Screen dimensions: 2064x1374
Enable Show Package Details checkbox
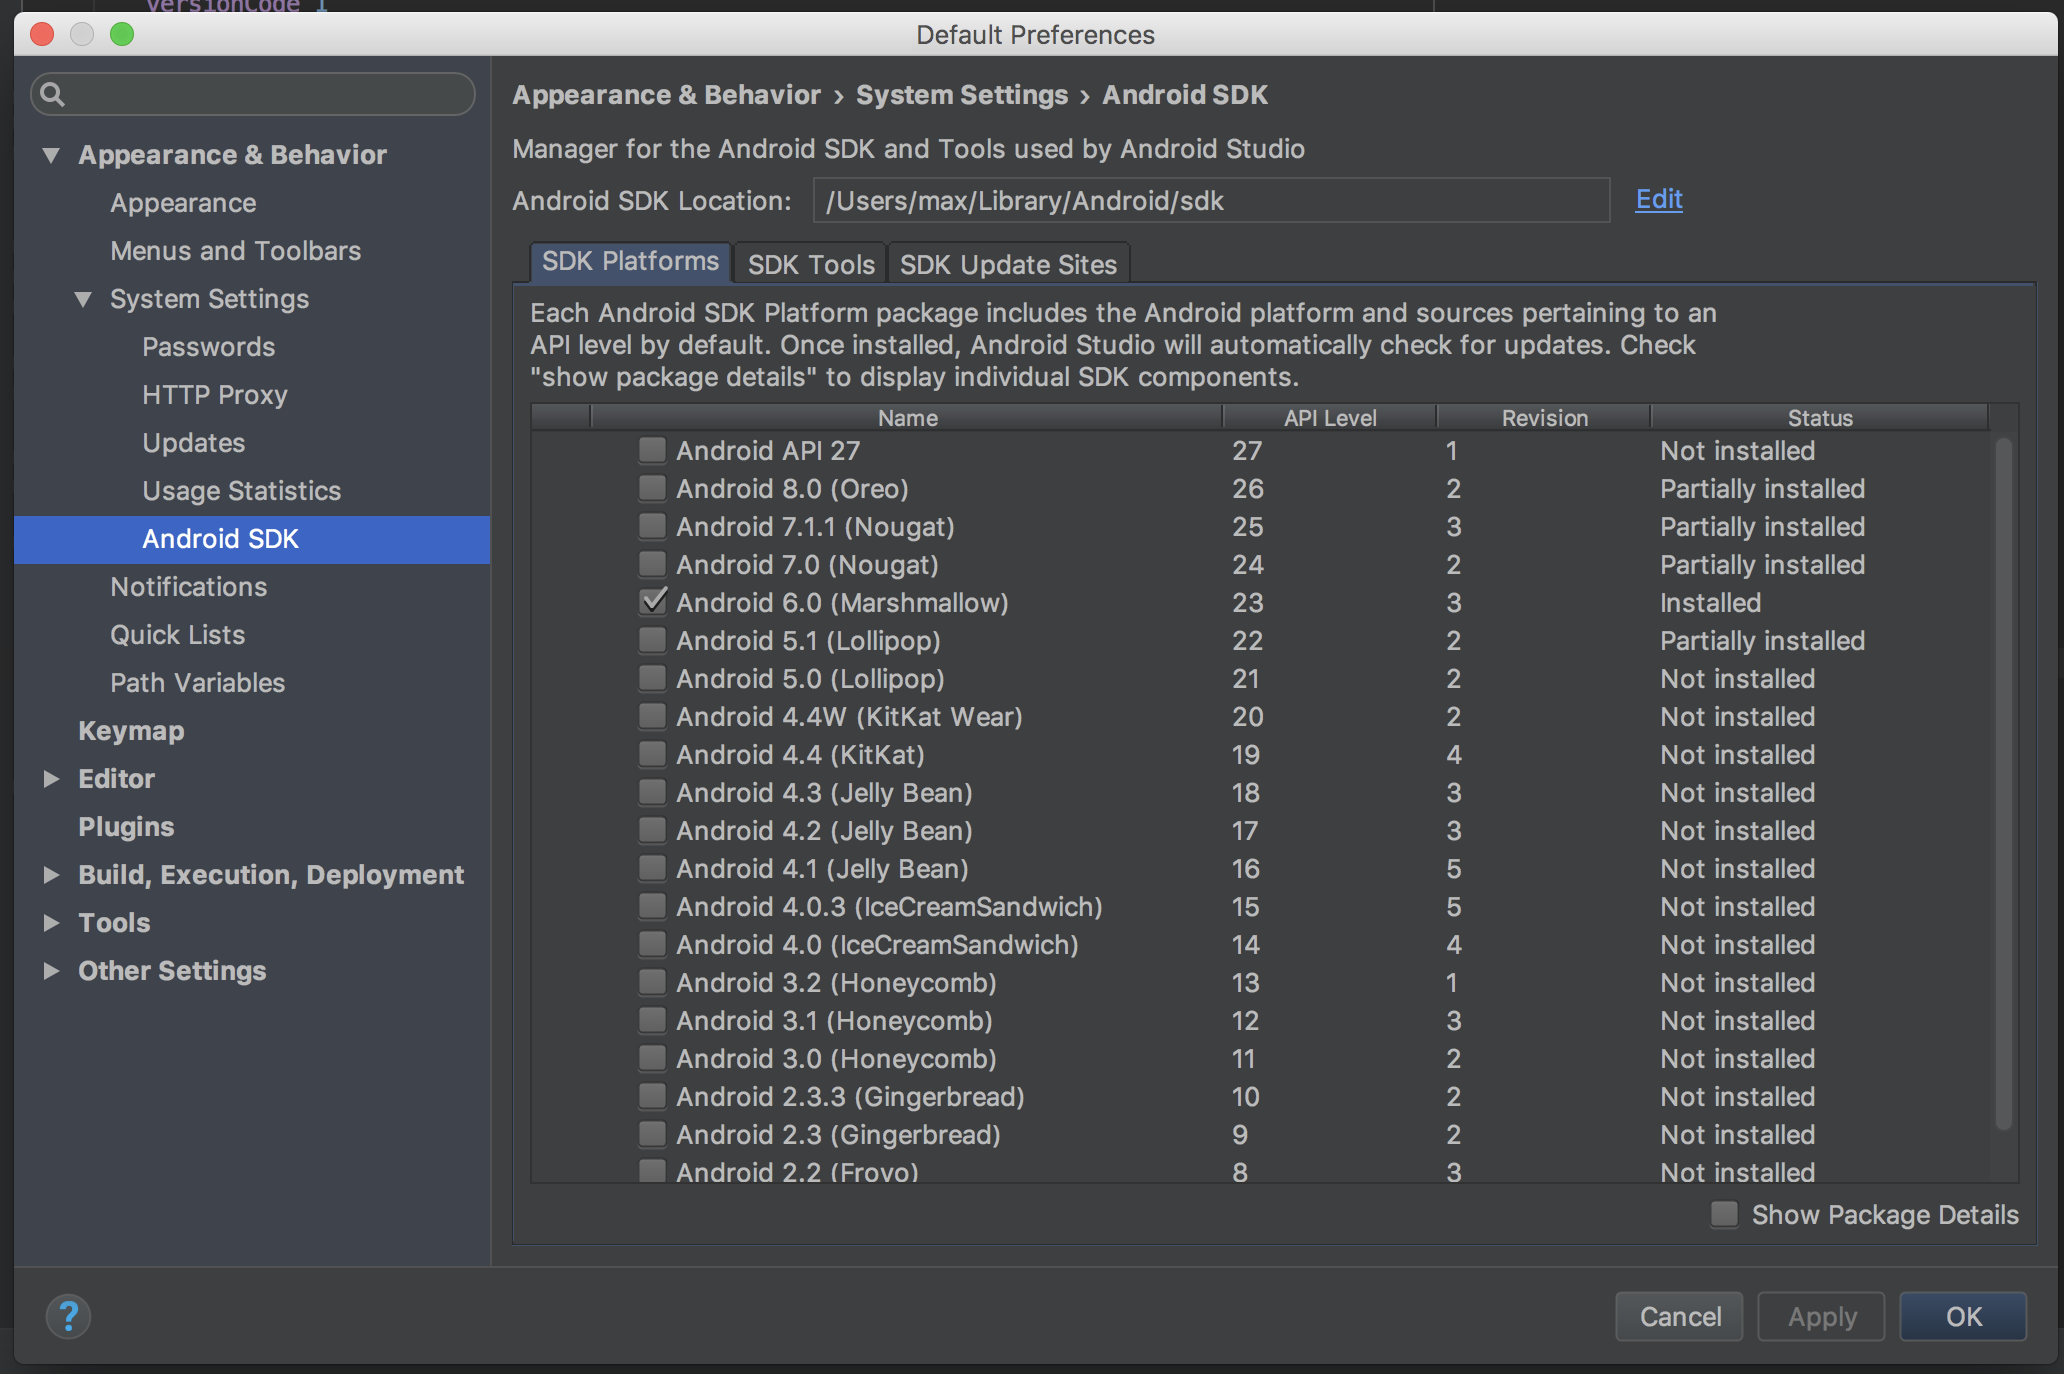[x=1724, y=1214]
